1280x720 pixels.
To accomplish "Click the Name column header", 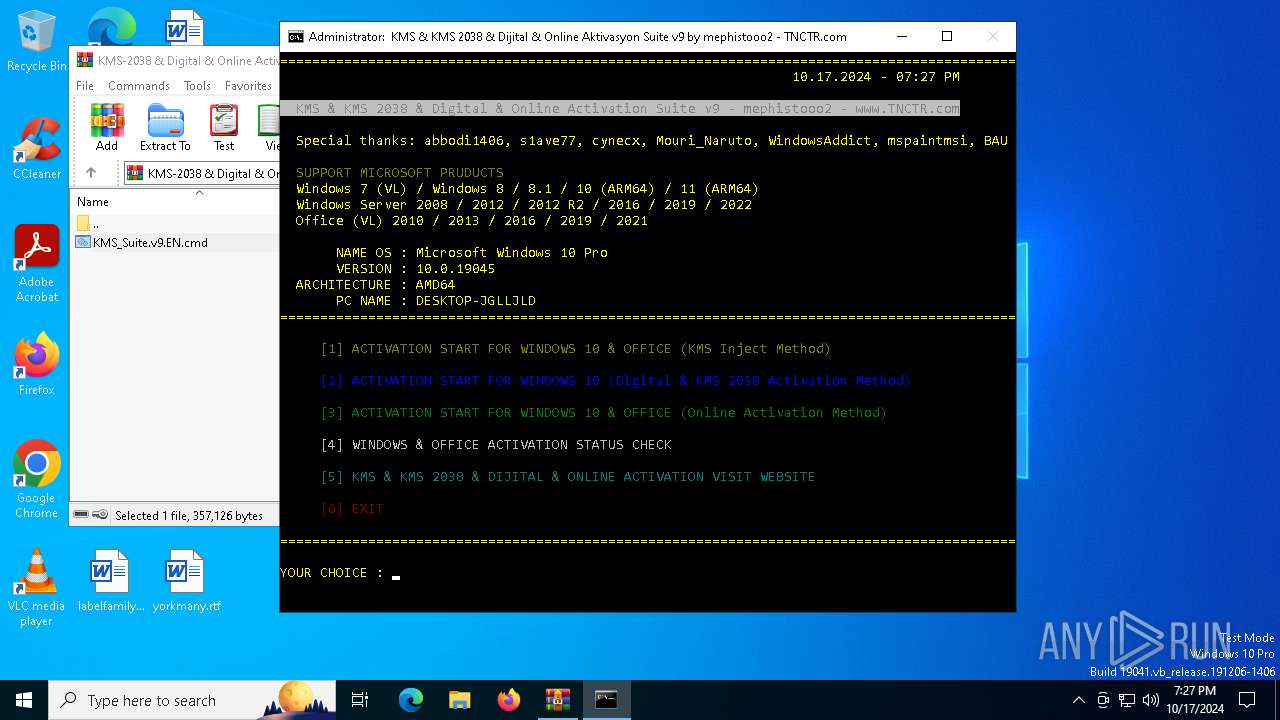I will [x=93, y=201].
